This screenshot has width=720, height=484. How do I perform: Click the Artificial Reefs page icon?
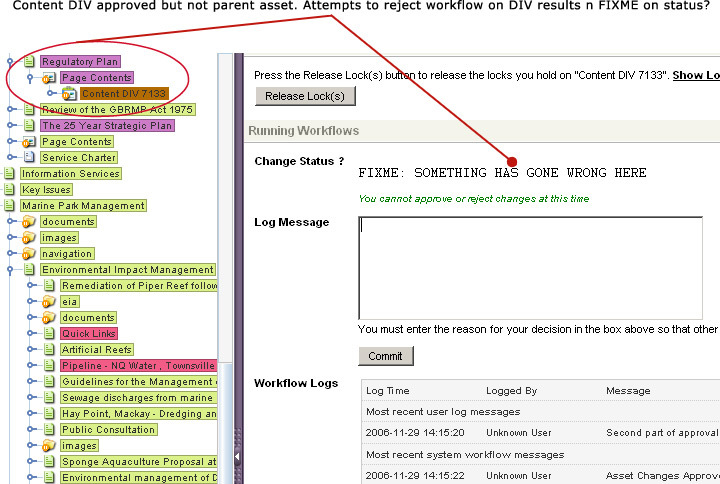50,349
